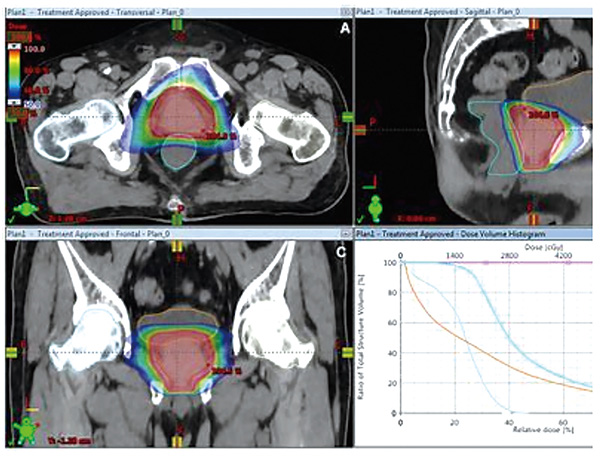Click the upper dose range slider handle
This screenshot has height=456, width=600.
coord(15,46)
